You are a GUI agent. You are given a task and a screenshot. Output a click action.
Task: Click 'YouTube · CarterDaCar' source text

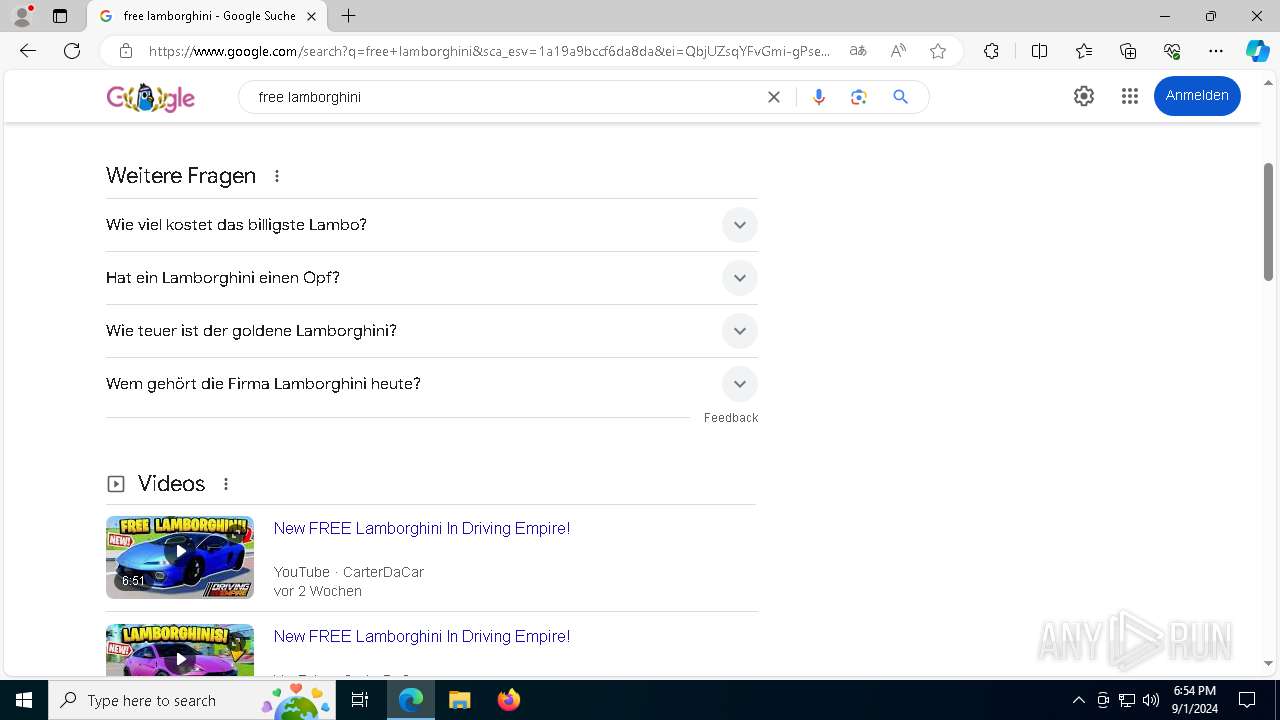349,572
